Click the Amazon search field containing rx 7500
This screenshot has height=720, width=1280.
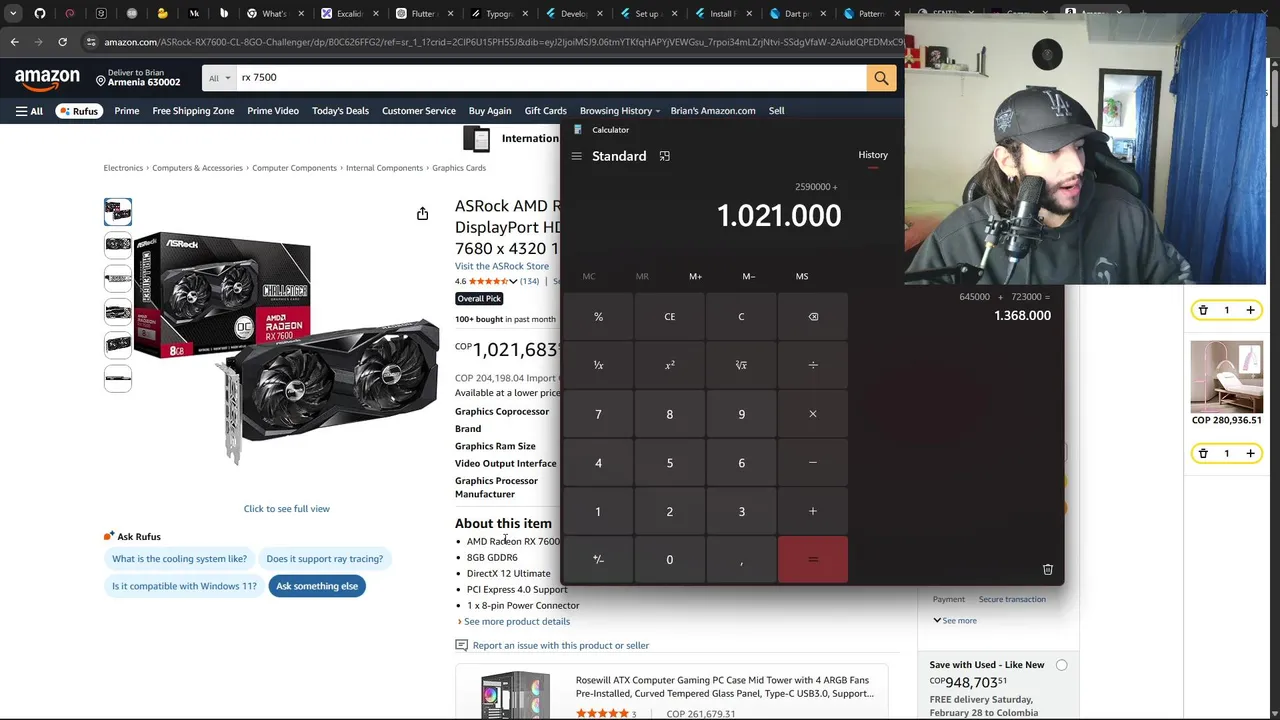(x=551, y=78)
